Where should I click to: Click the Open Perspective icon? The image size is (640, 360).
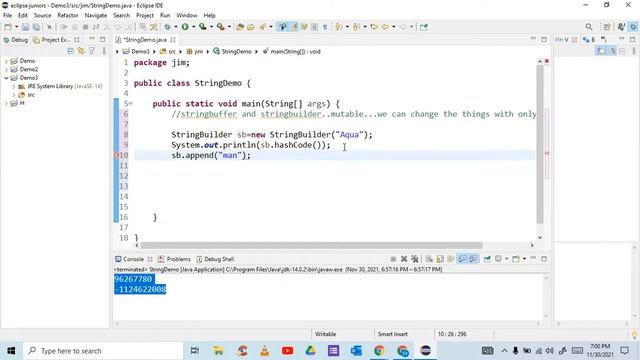coord(607,27)
